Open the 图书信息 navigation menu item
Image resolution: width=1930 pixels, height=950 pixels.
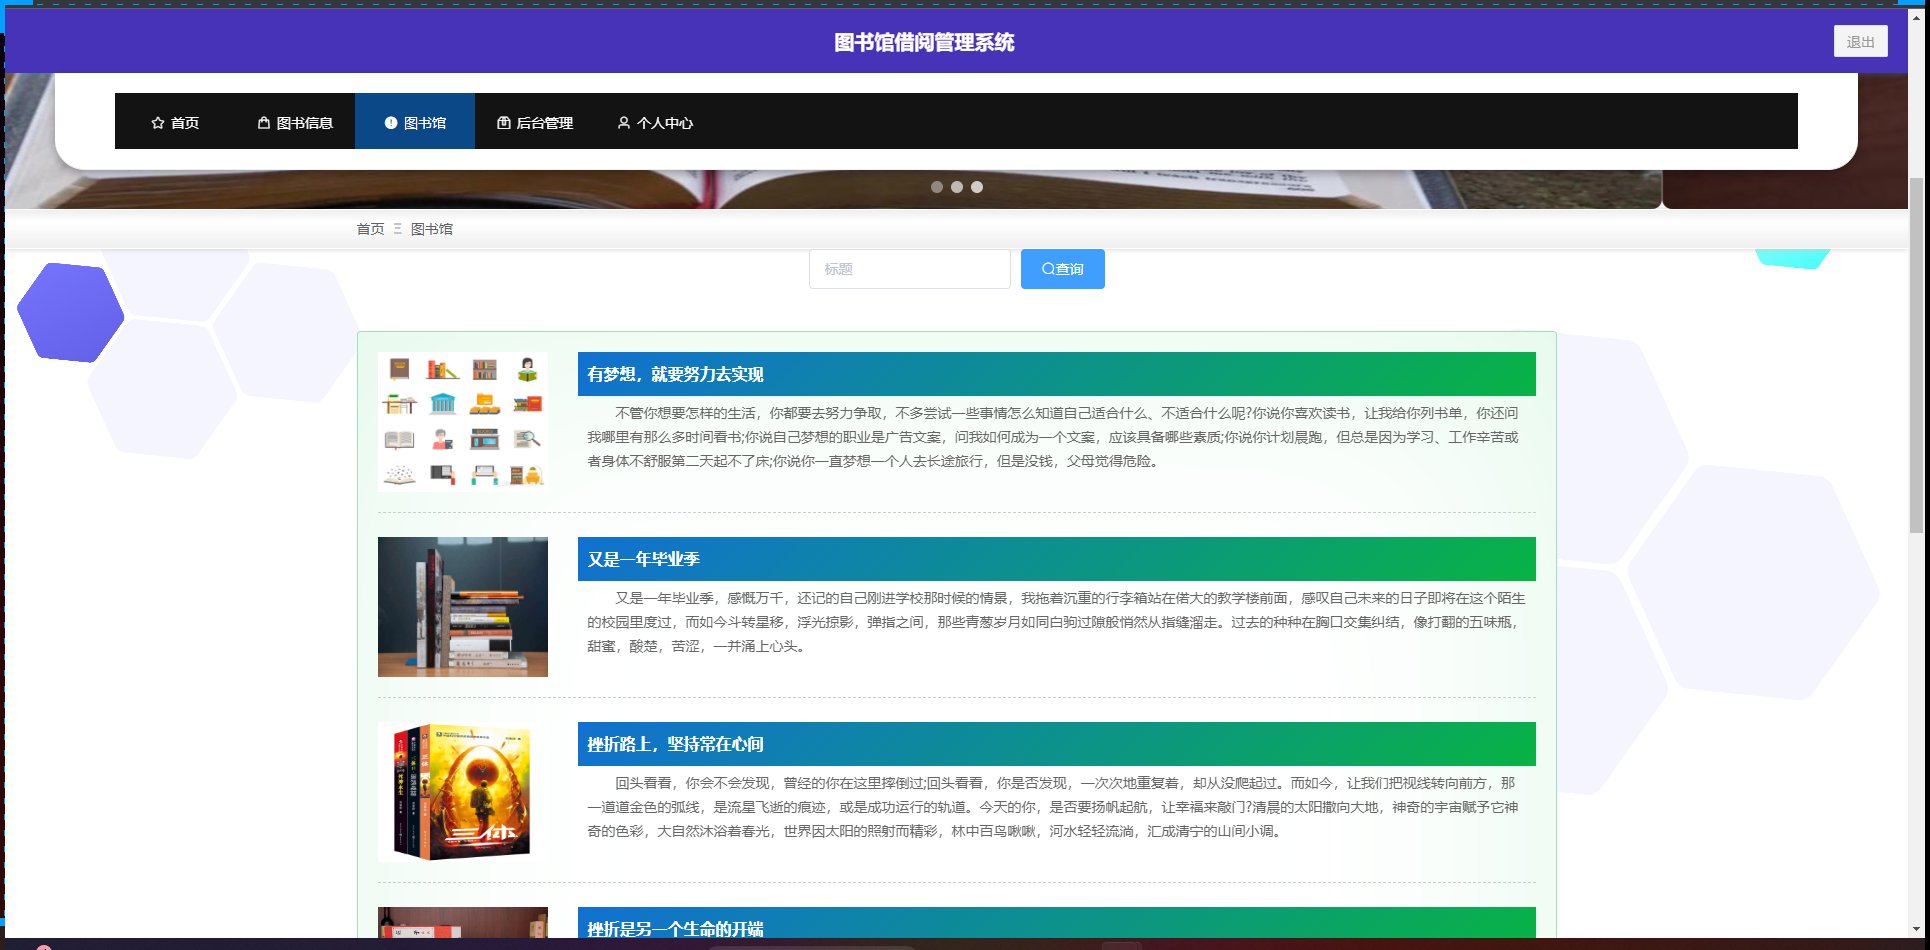(x=295, y=122)
